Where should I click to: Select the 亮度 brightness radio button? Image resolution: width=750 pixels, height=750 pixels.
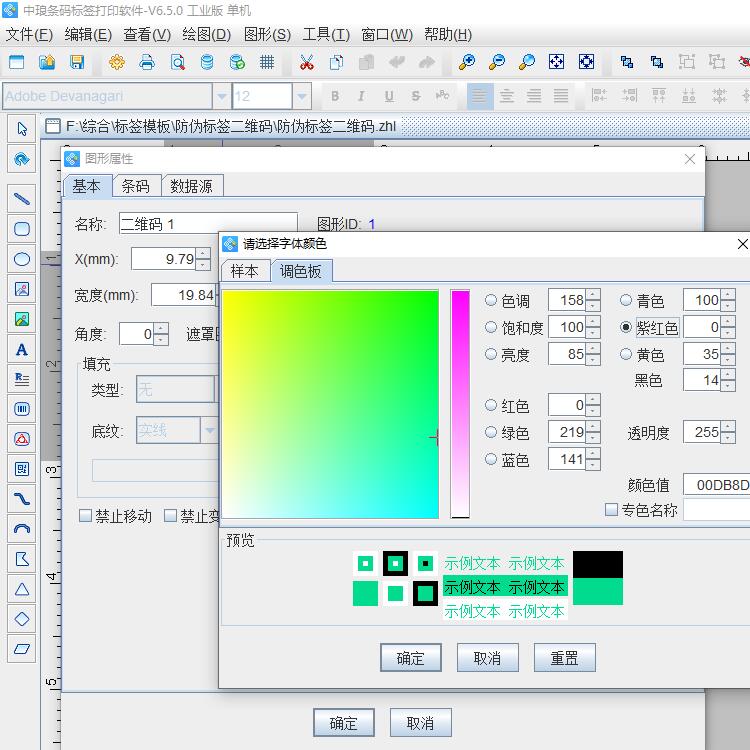[491, 354]
